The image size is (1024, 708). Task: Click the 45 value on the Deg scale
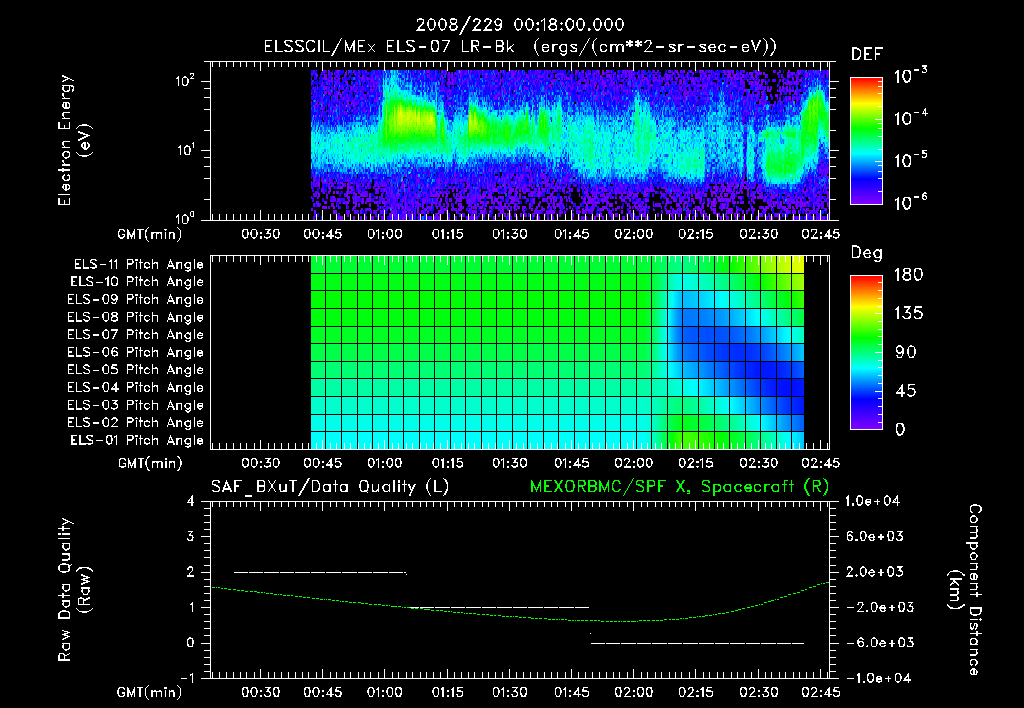coord(906,391)
